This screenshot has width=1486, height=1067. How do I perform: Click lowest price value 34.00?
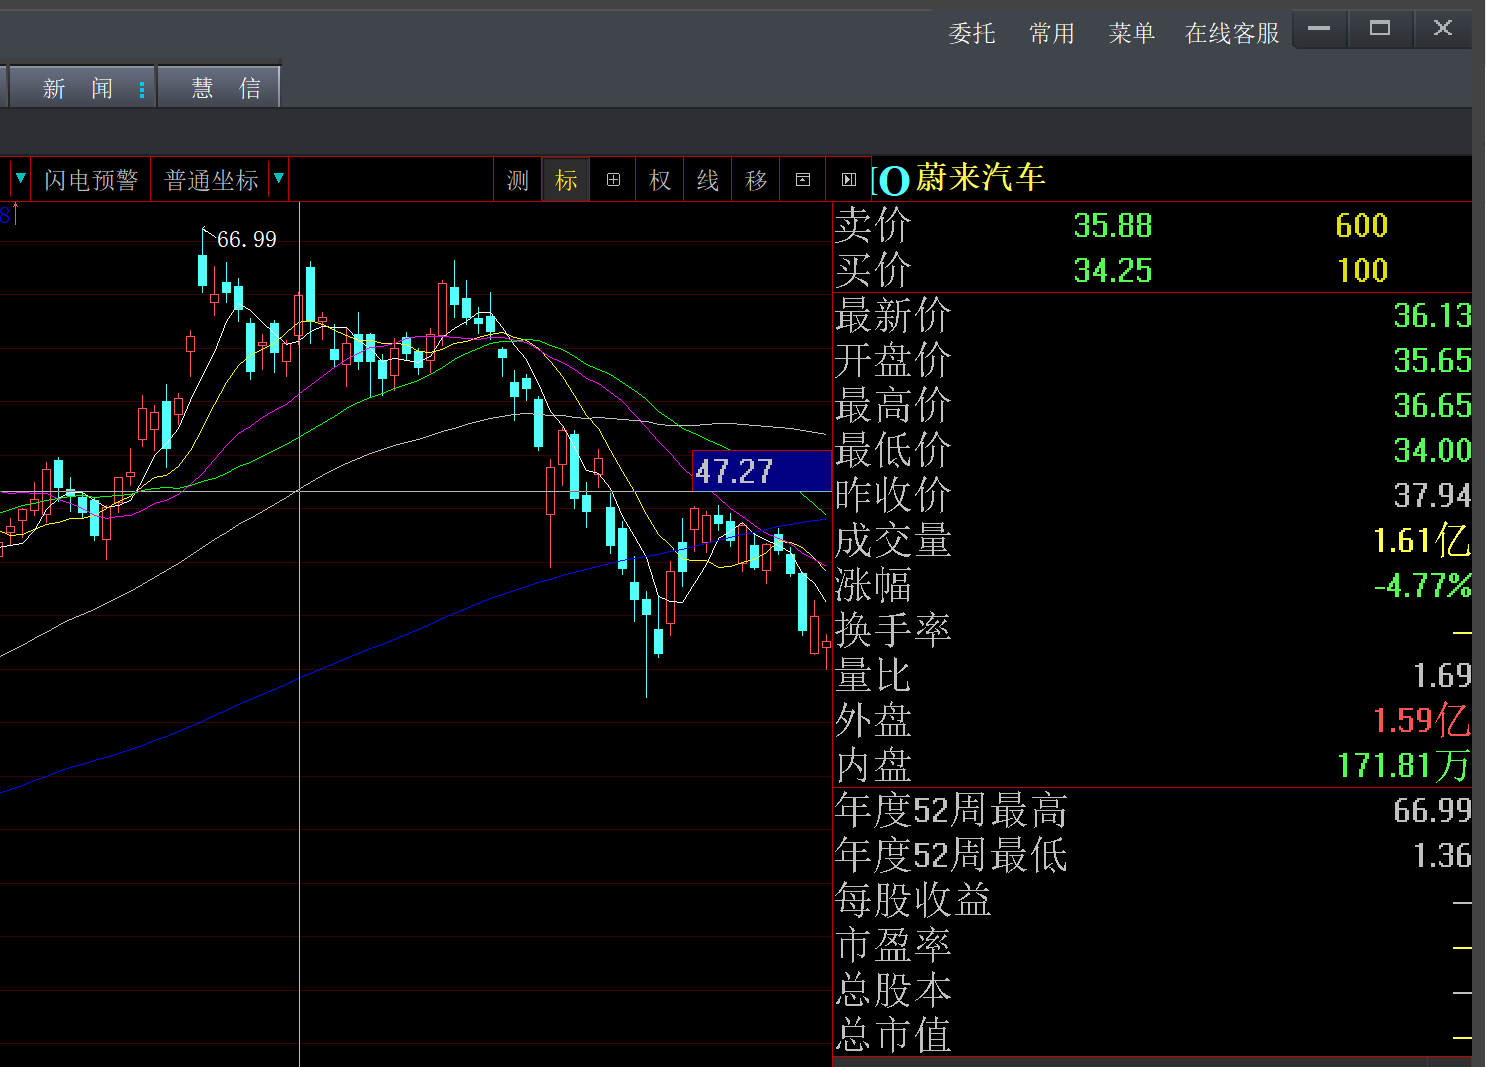coord(1432,451)
